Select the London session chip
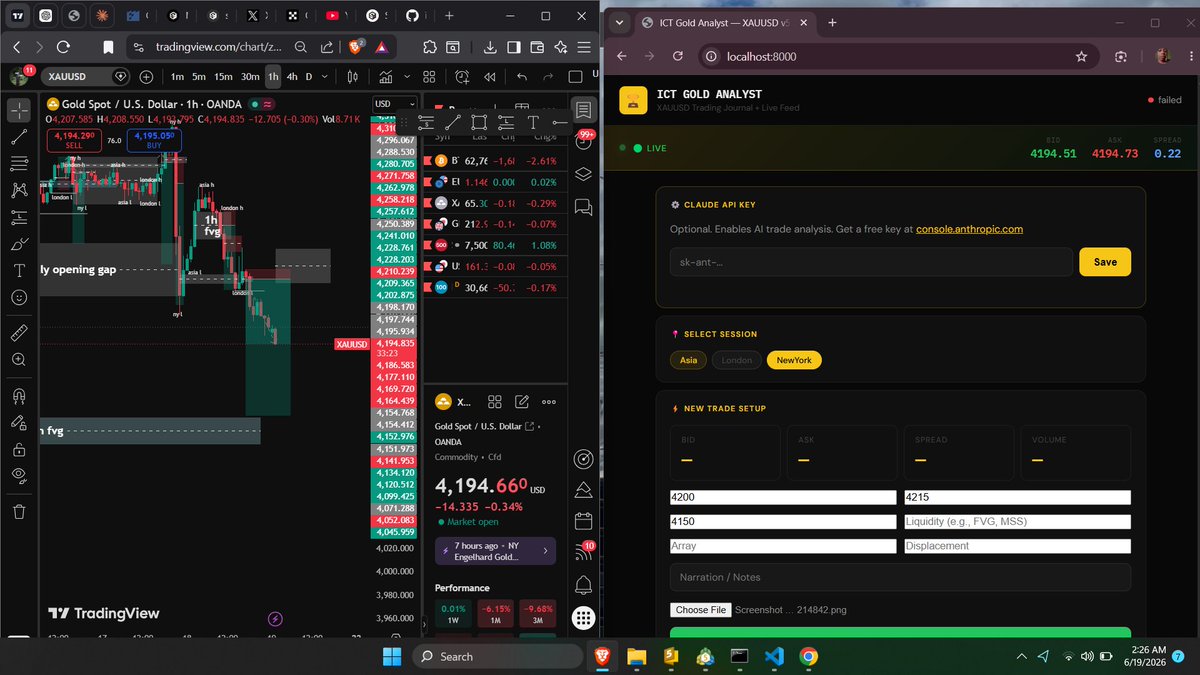Screen dimensions: 1200x675 737,360
